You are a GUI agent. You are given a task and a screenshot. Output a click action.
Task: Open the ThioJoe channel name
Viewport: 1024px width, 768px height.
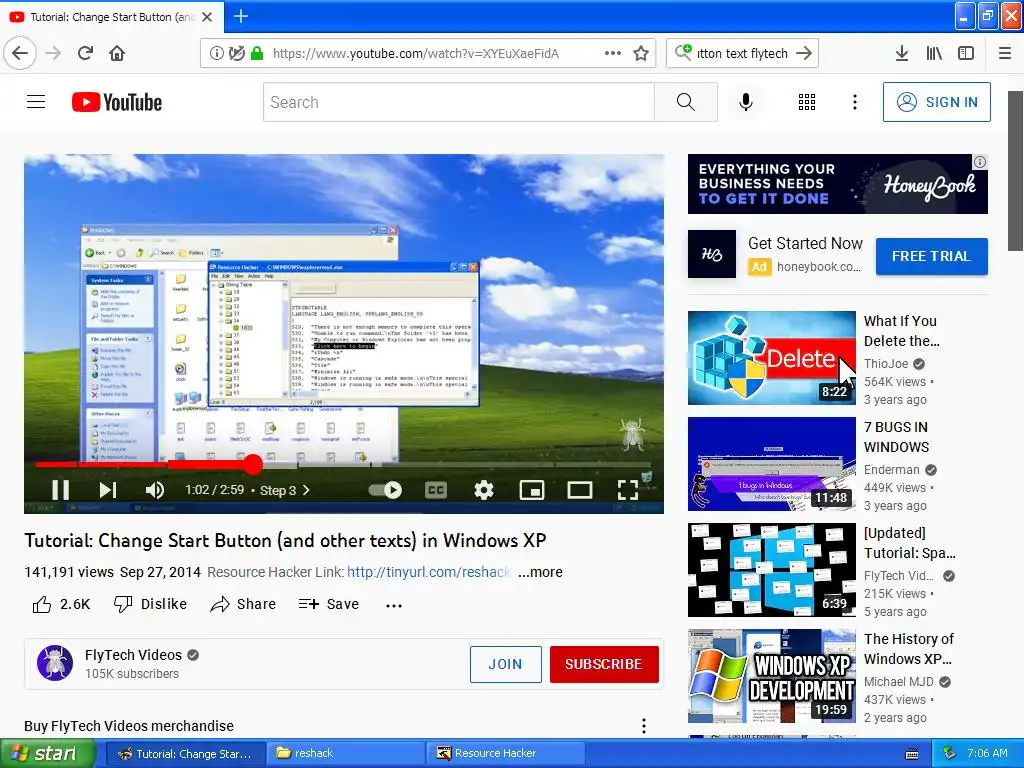click(x=886, y=364)
